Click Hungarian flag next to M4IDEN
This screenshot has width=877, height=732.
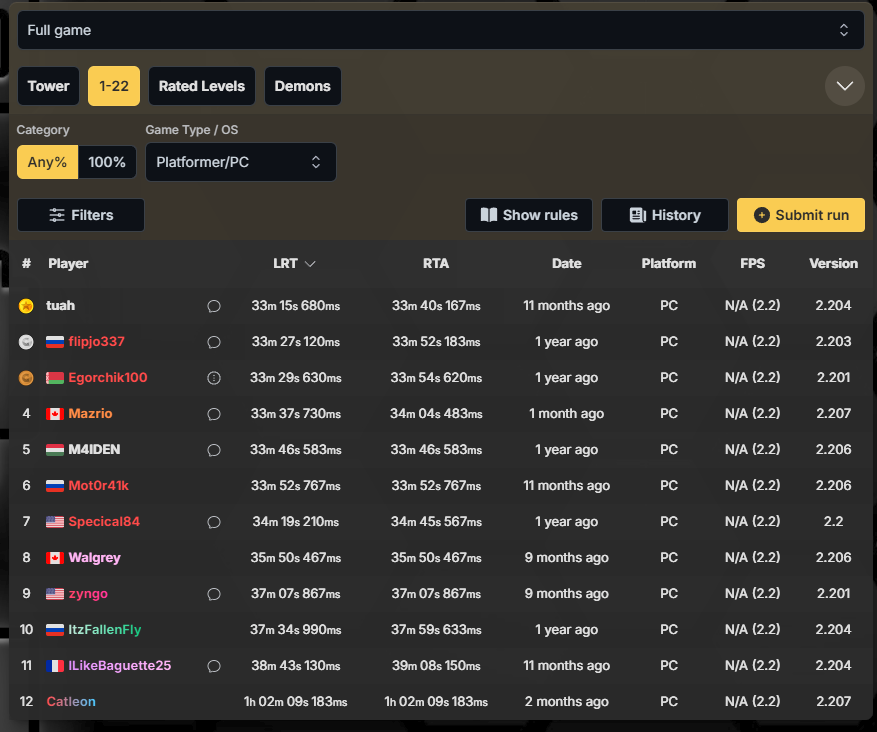click(55, 450)
